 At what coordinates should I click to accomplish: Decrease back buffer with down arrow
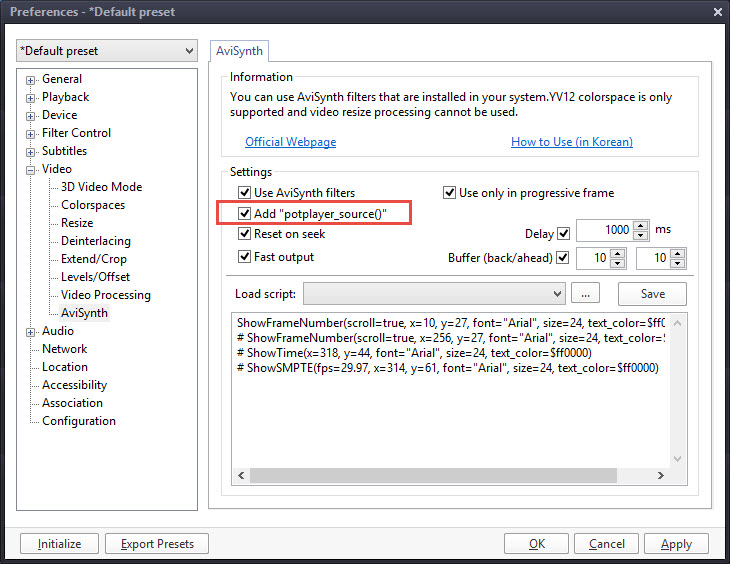(x=617, y=264)
